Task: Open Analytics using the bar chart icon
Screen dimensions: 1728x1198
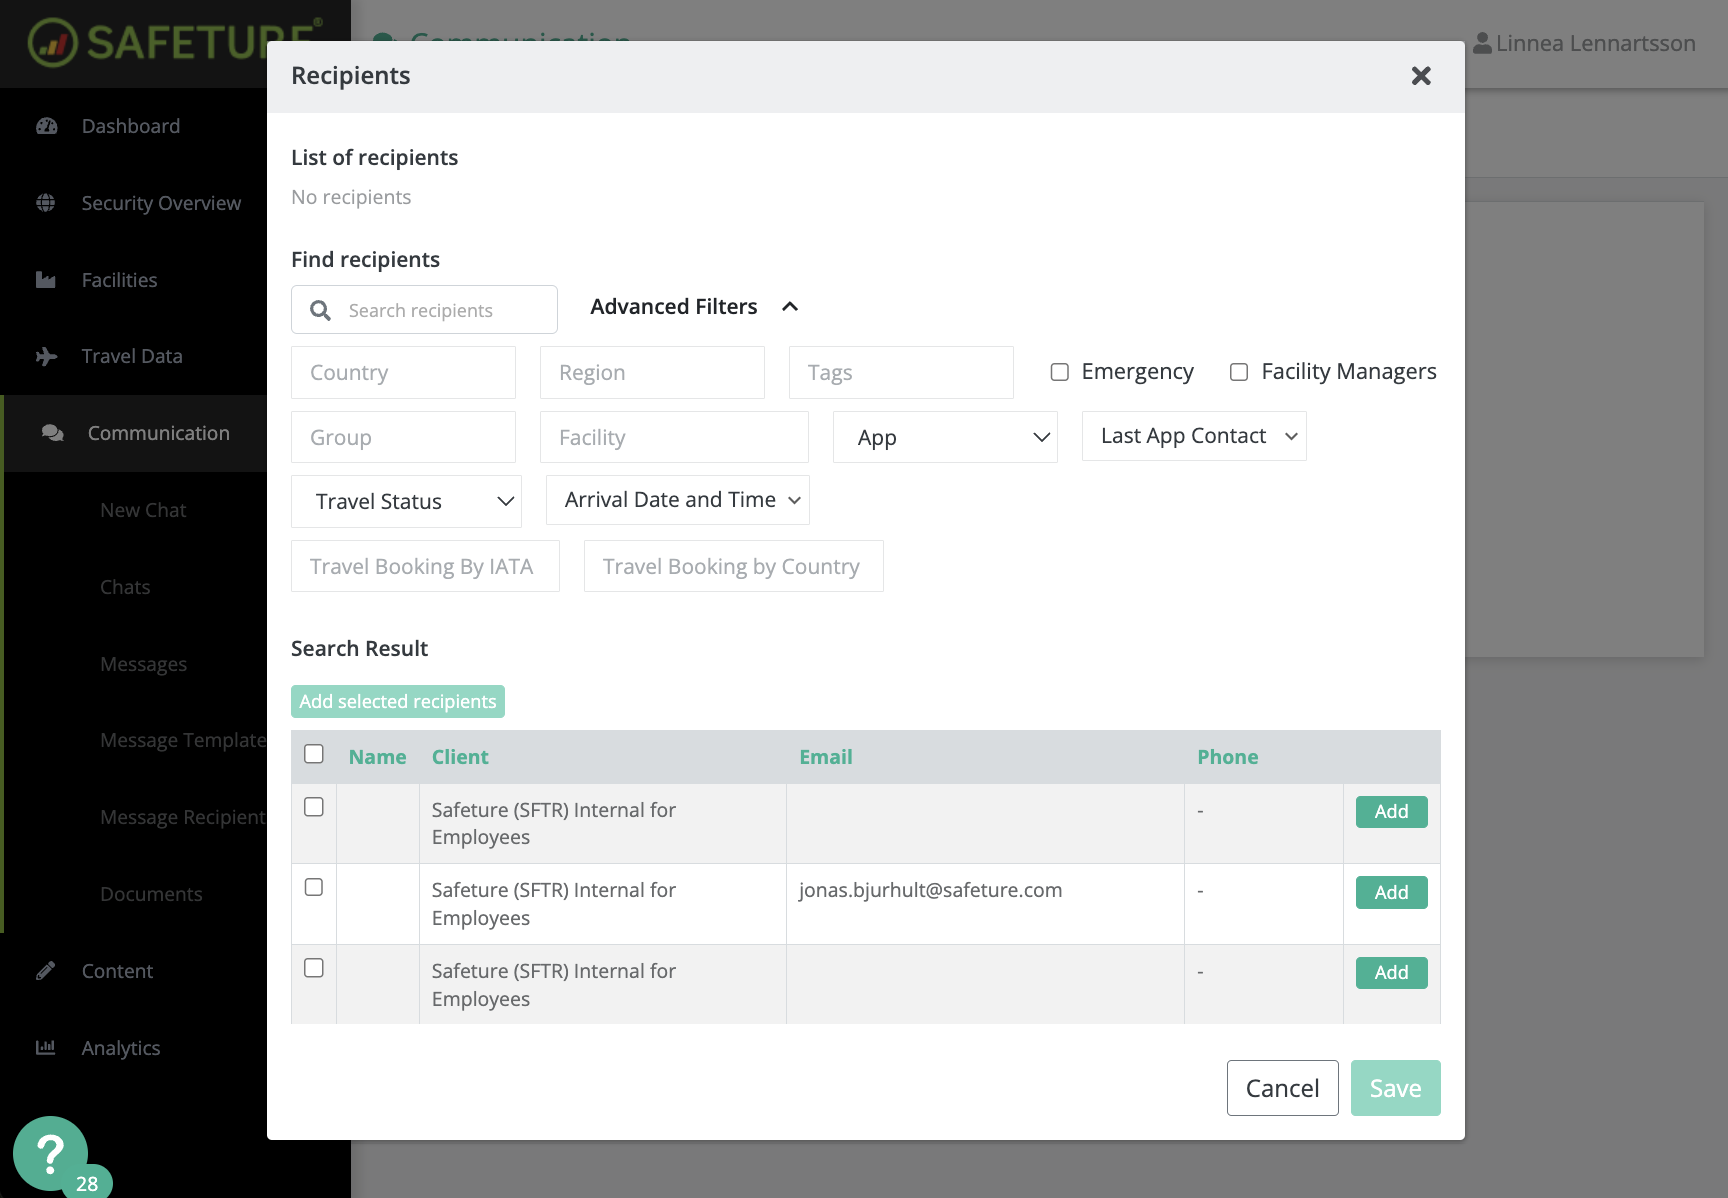Action: coord(46,1047)
